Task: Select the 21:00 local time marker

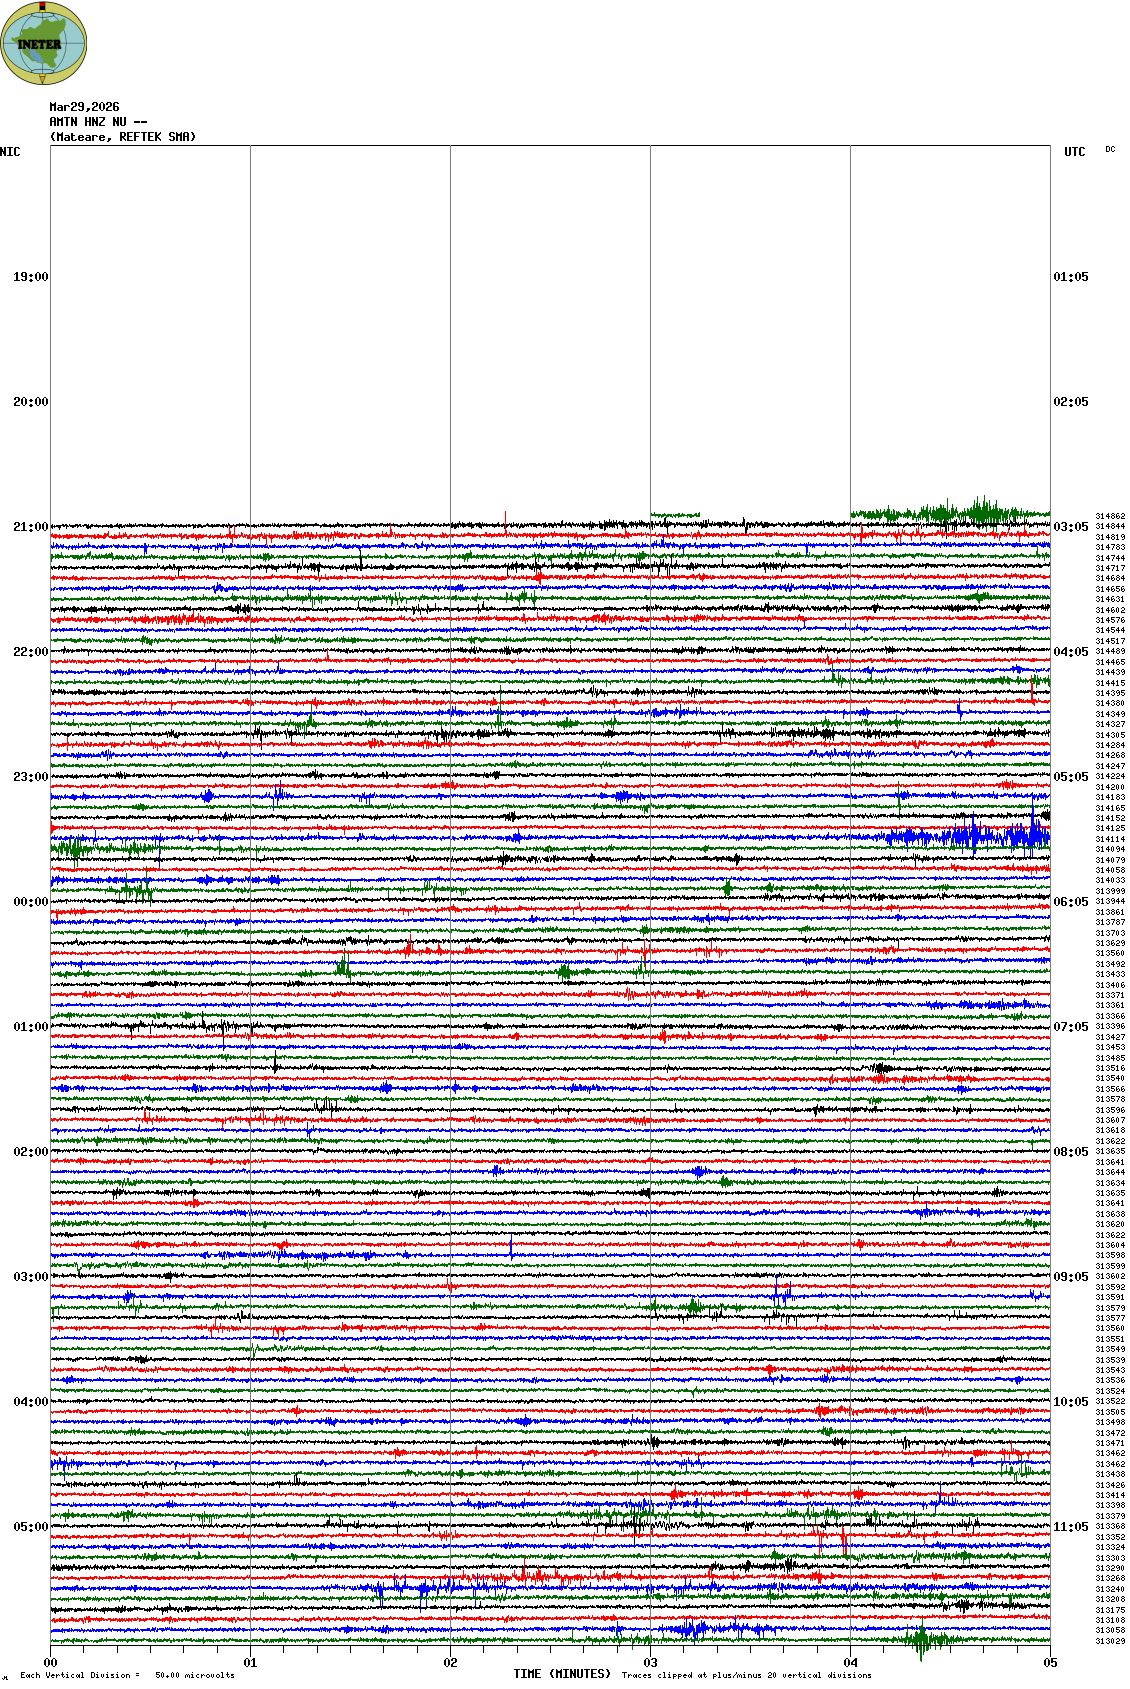Action: click(x=30, y=527)
